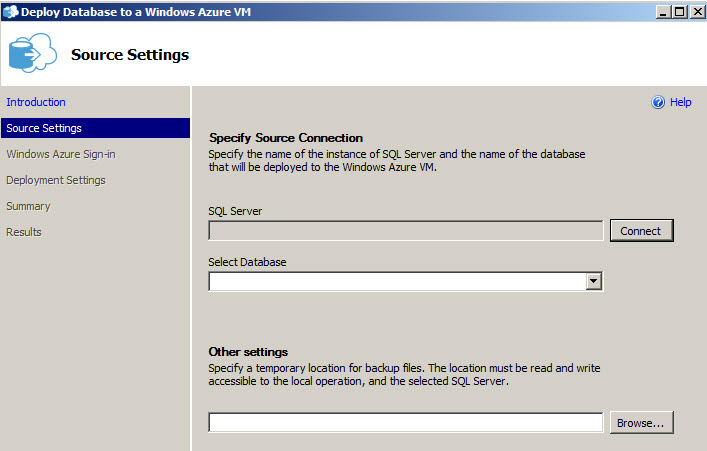
Task: Click the Browse... button
Action: [x=642, y=423]
